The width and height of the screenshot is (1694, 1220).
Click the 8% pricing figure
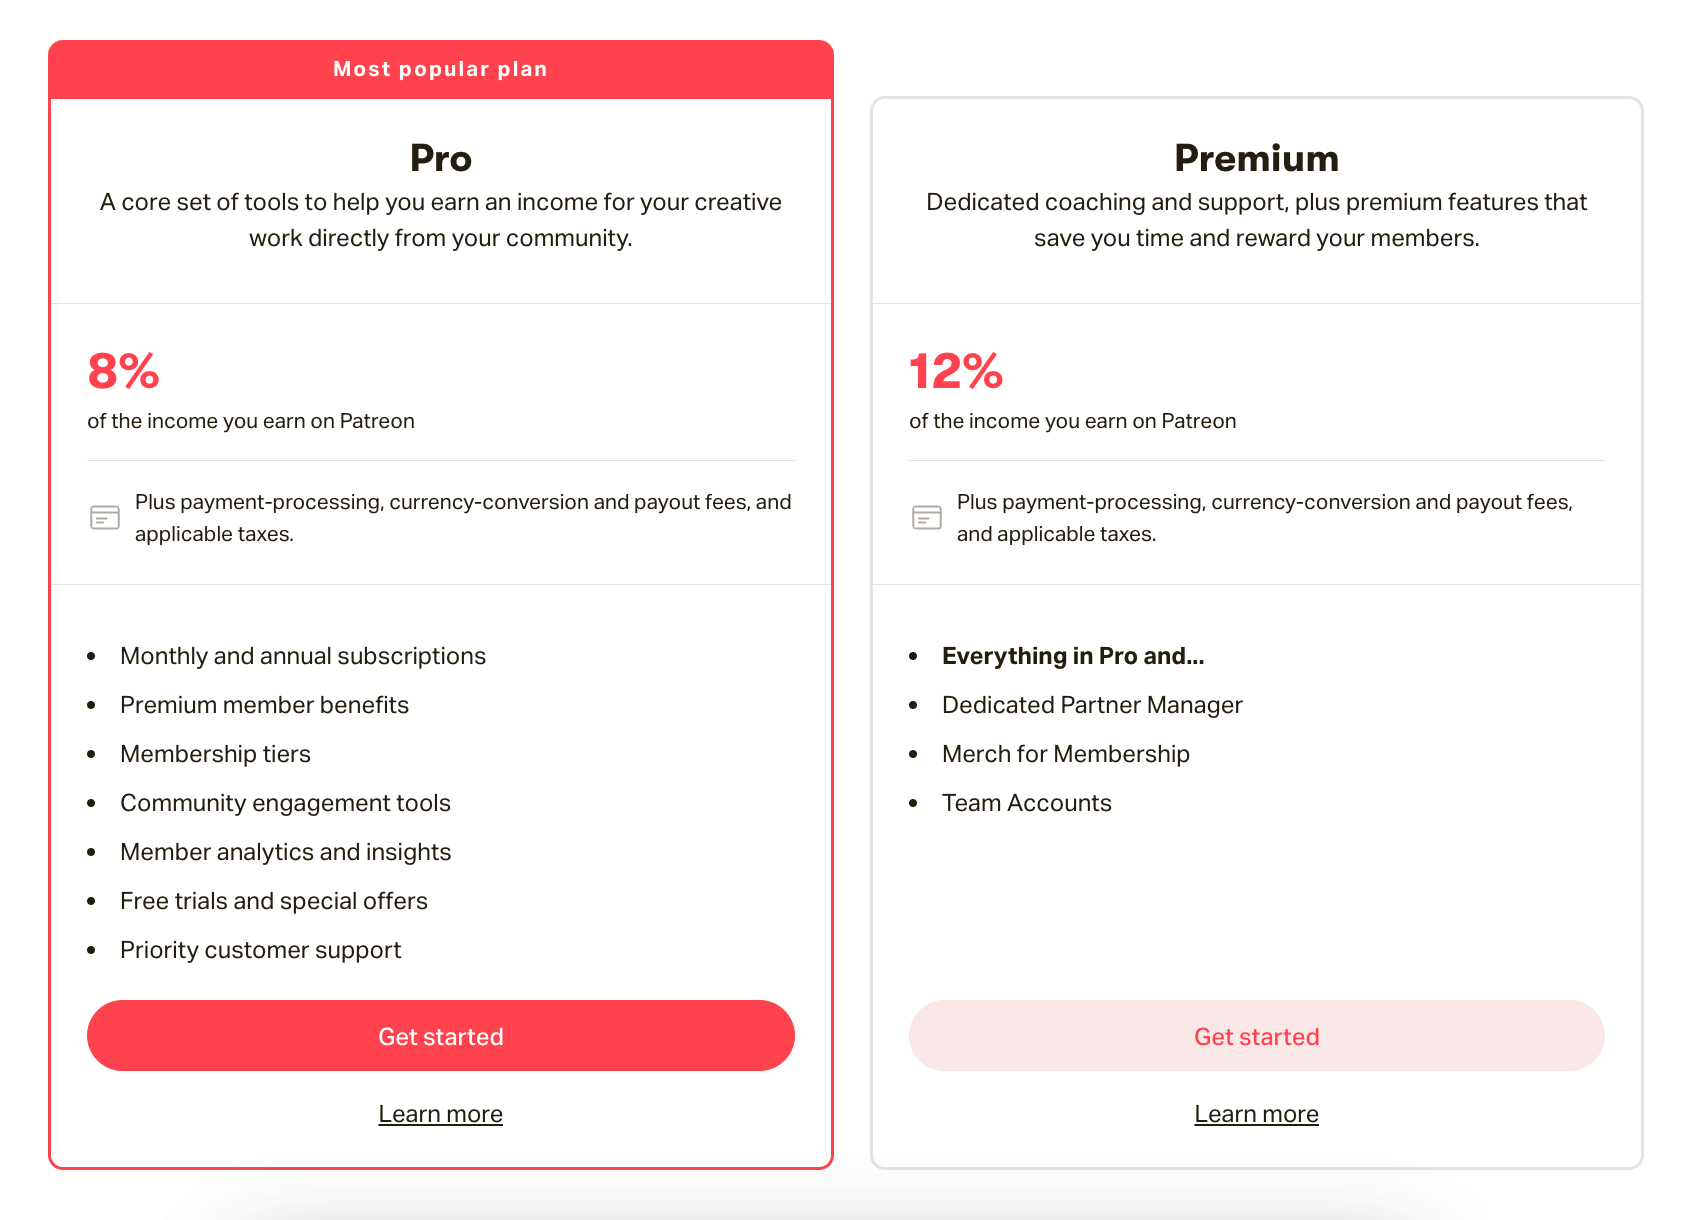click(122, 371)
